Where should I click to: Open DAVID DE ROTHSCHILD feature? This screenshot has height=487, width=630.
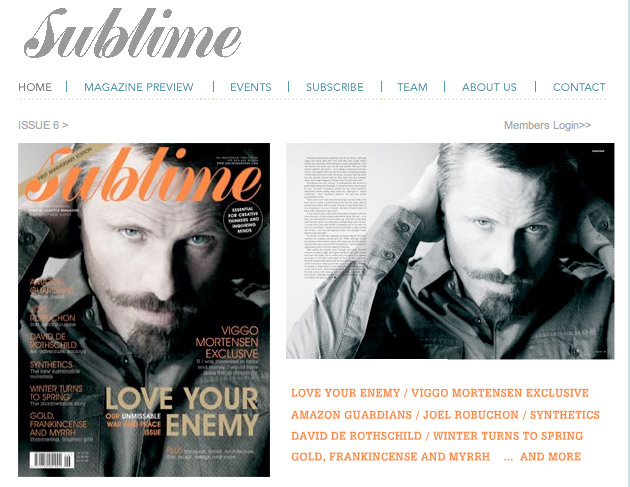(356, 436)
